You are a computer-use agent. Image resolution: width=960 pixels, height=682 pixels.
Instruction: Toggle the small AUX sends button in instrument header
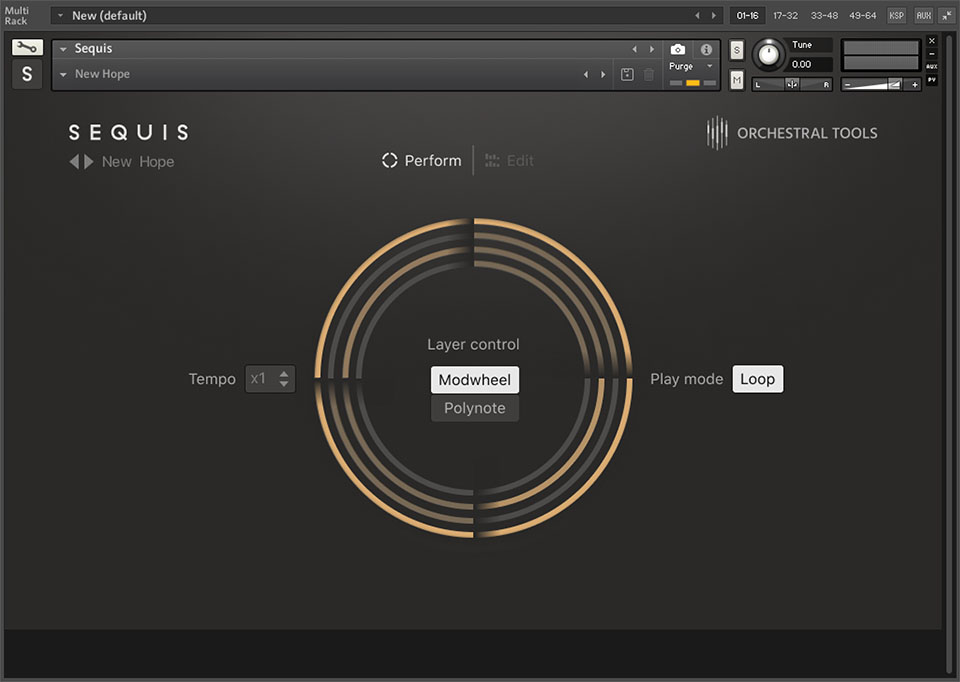(x=932, y=66)
